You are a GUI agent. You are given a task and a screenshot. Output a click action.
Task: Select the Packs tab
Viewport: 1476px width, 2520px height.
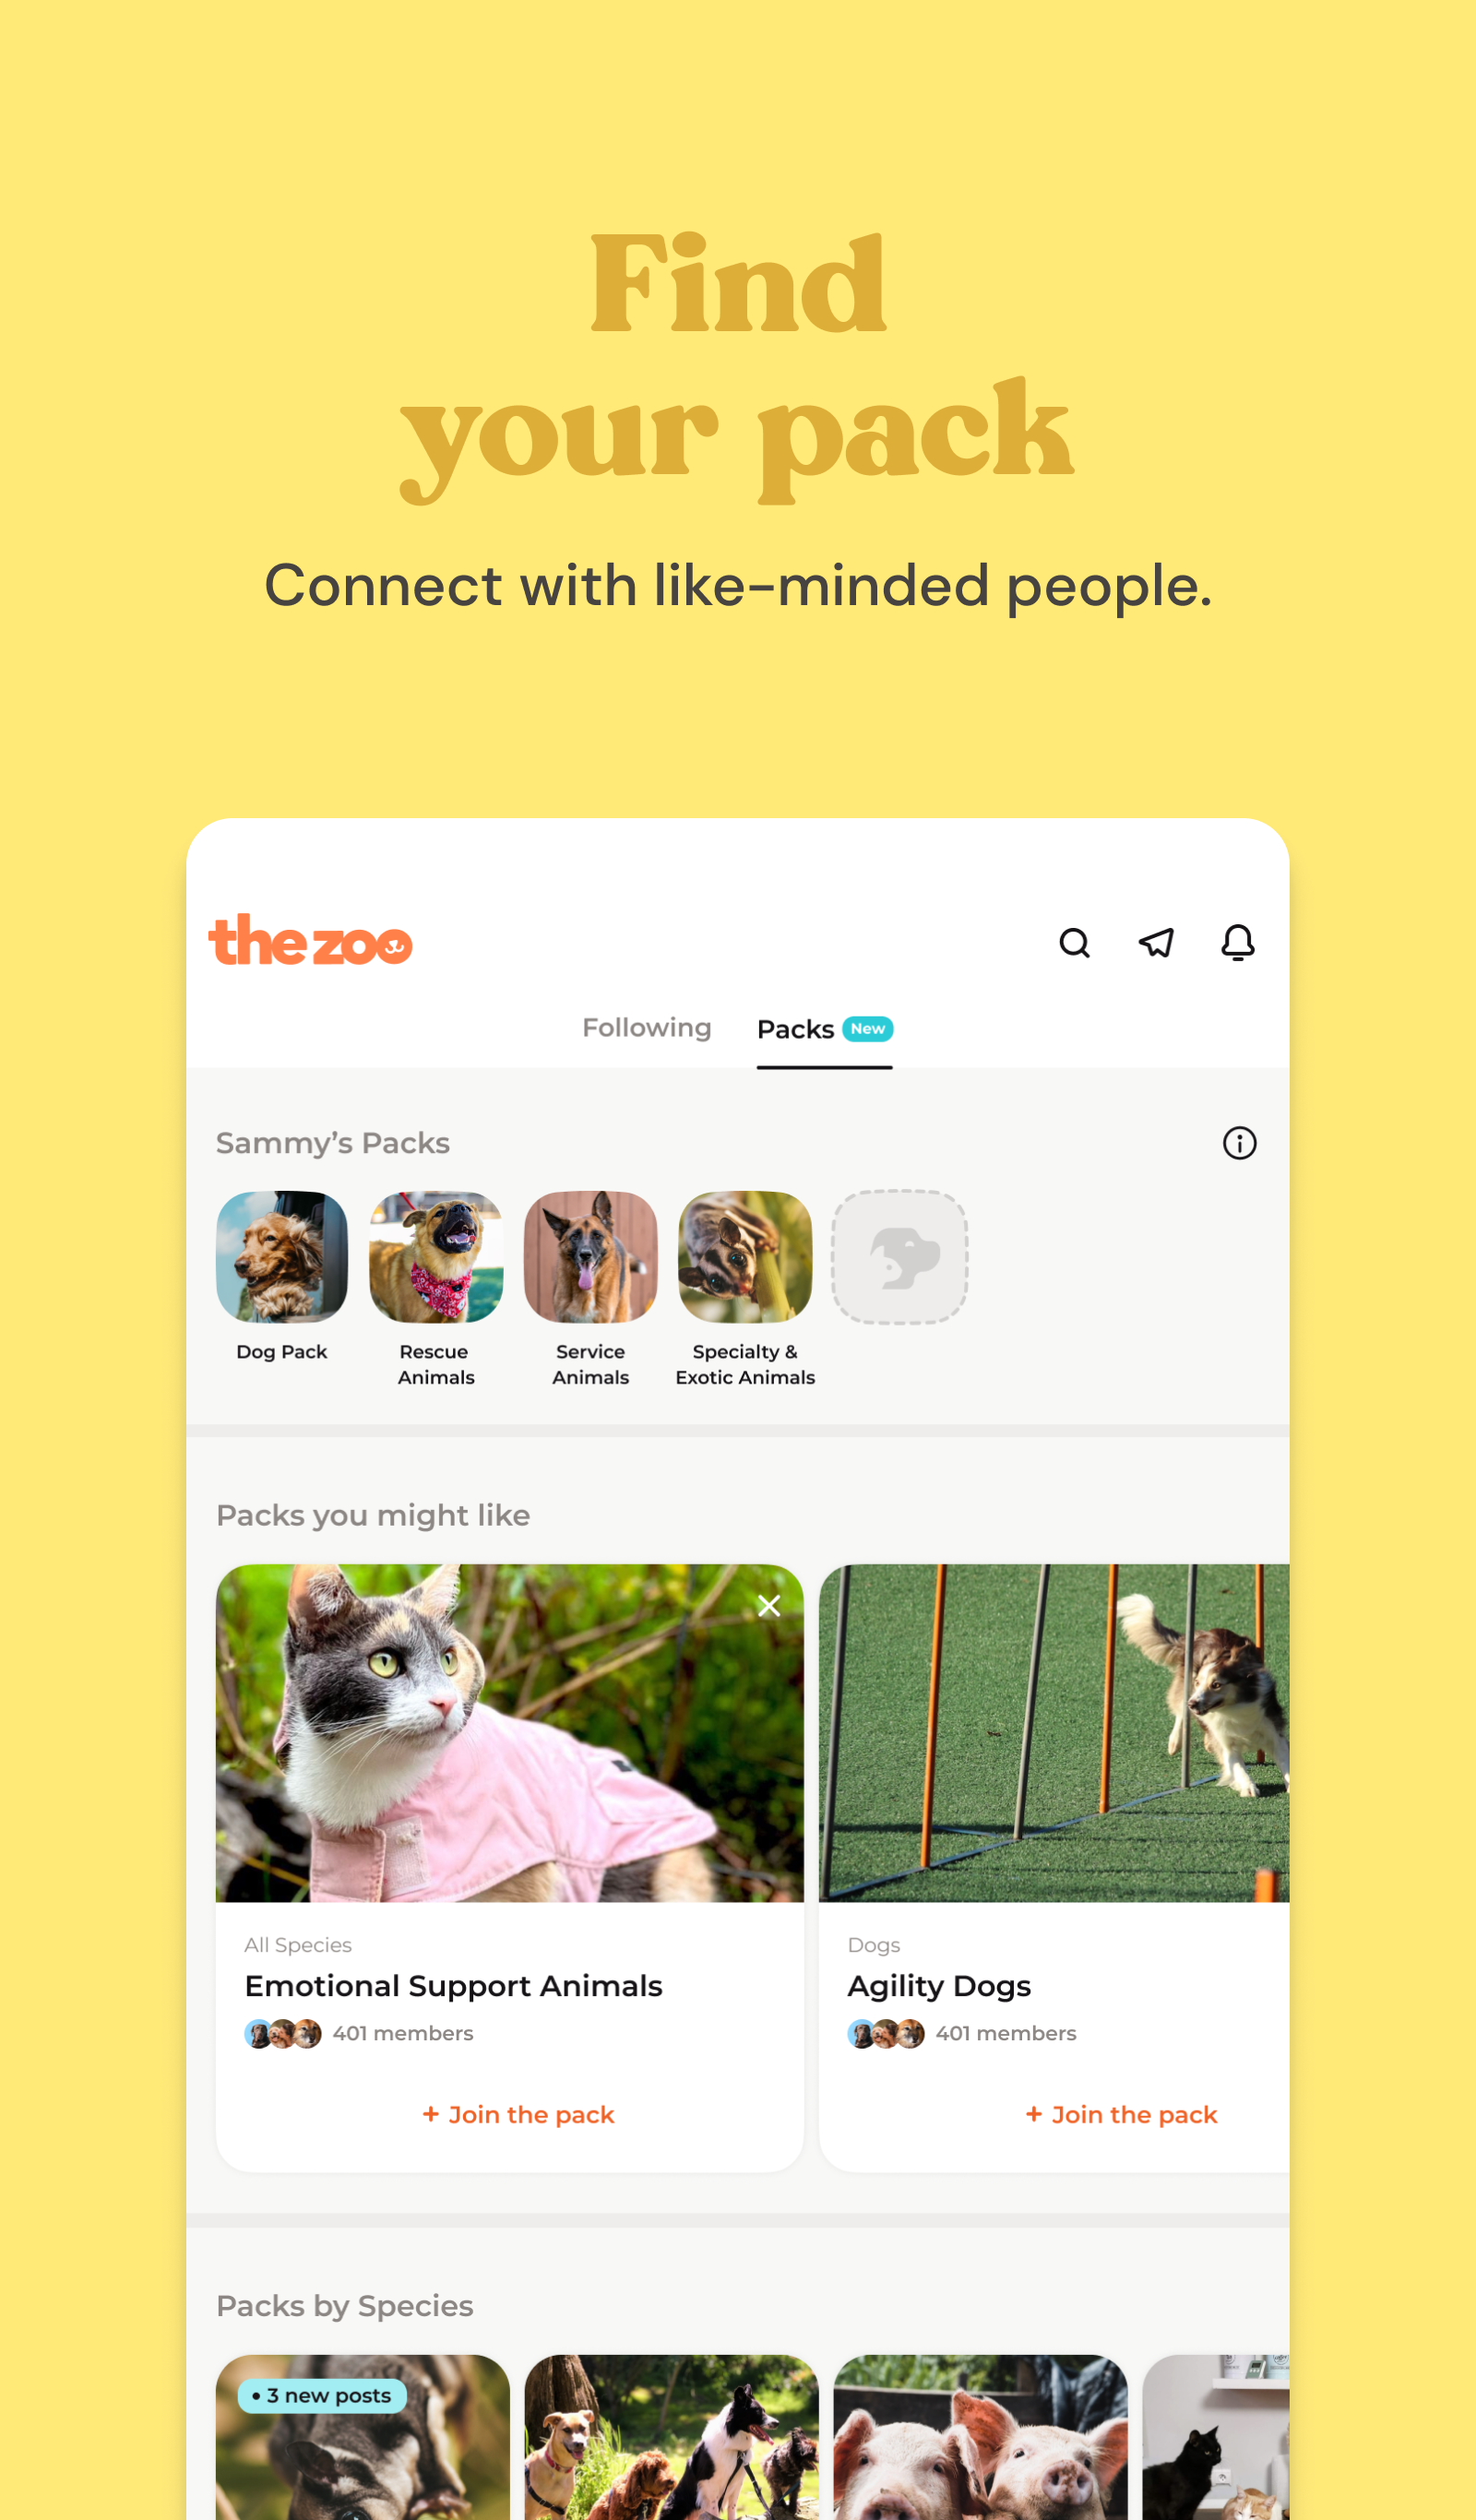tap(824, 1030)
